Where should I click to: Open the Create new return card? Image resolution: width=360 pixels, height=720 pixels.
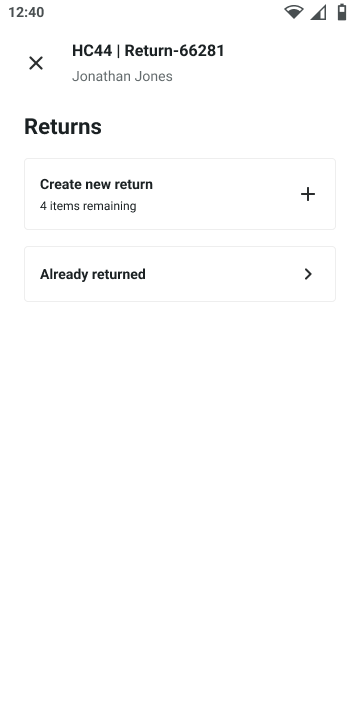pos(180,194)
